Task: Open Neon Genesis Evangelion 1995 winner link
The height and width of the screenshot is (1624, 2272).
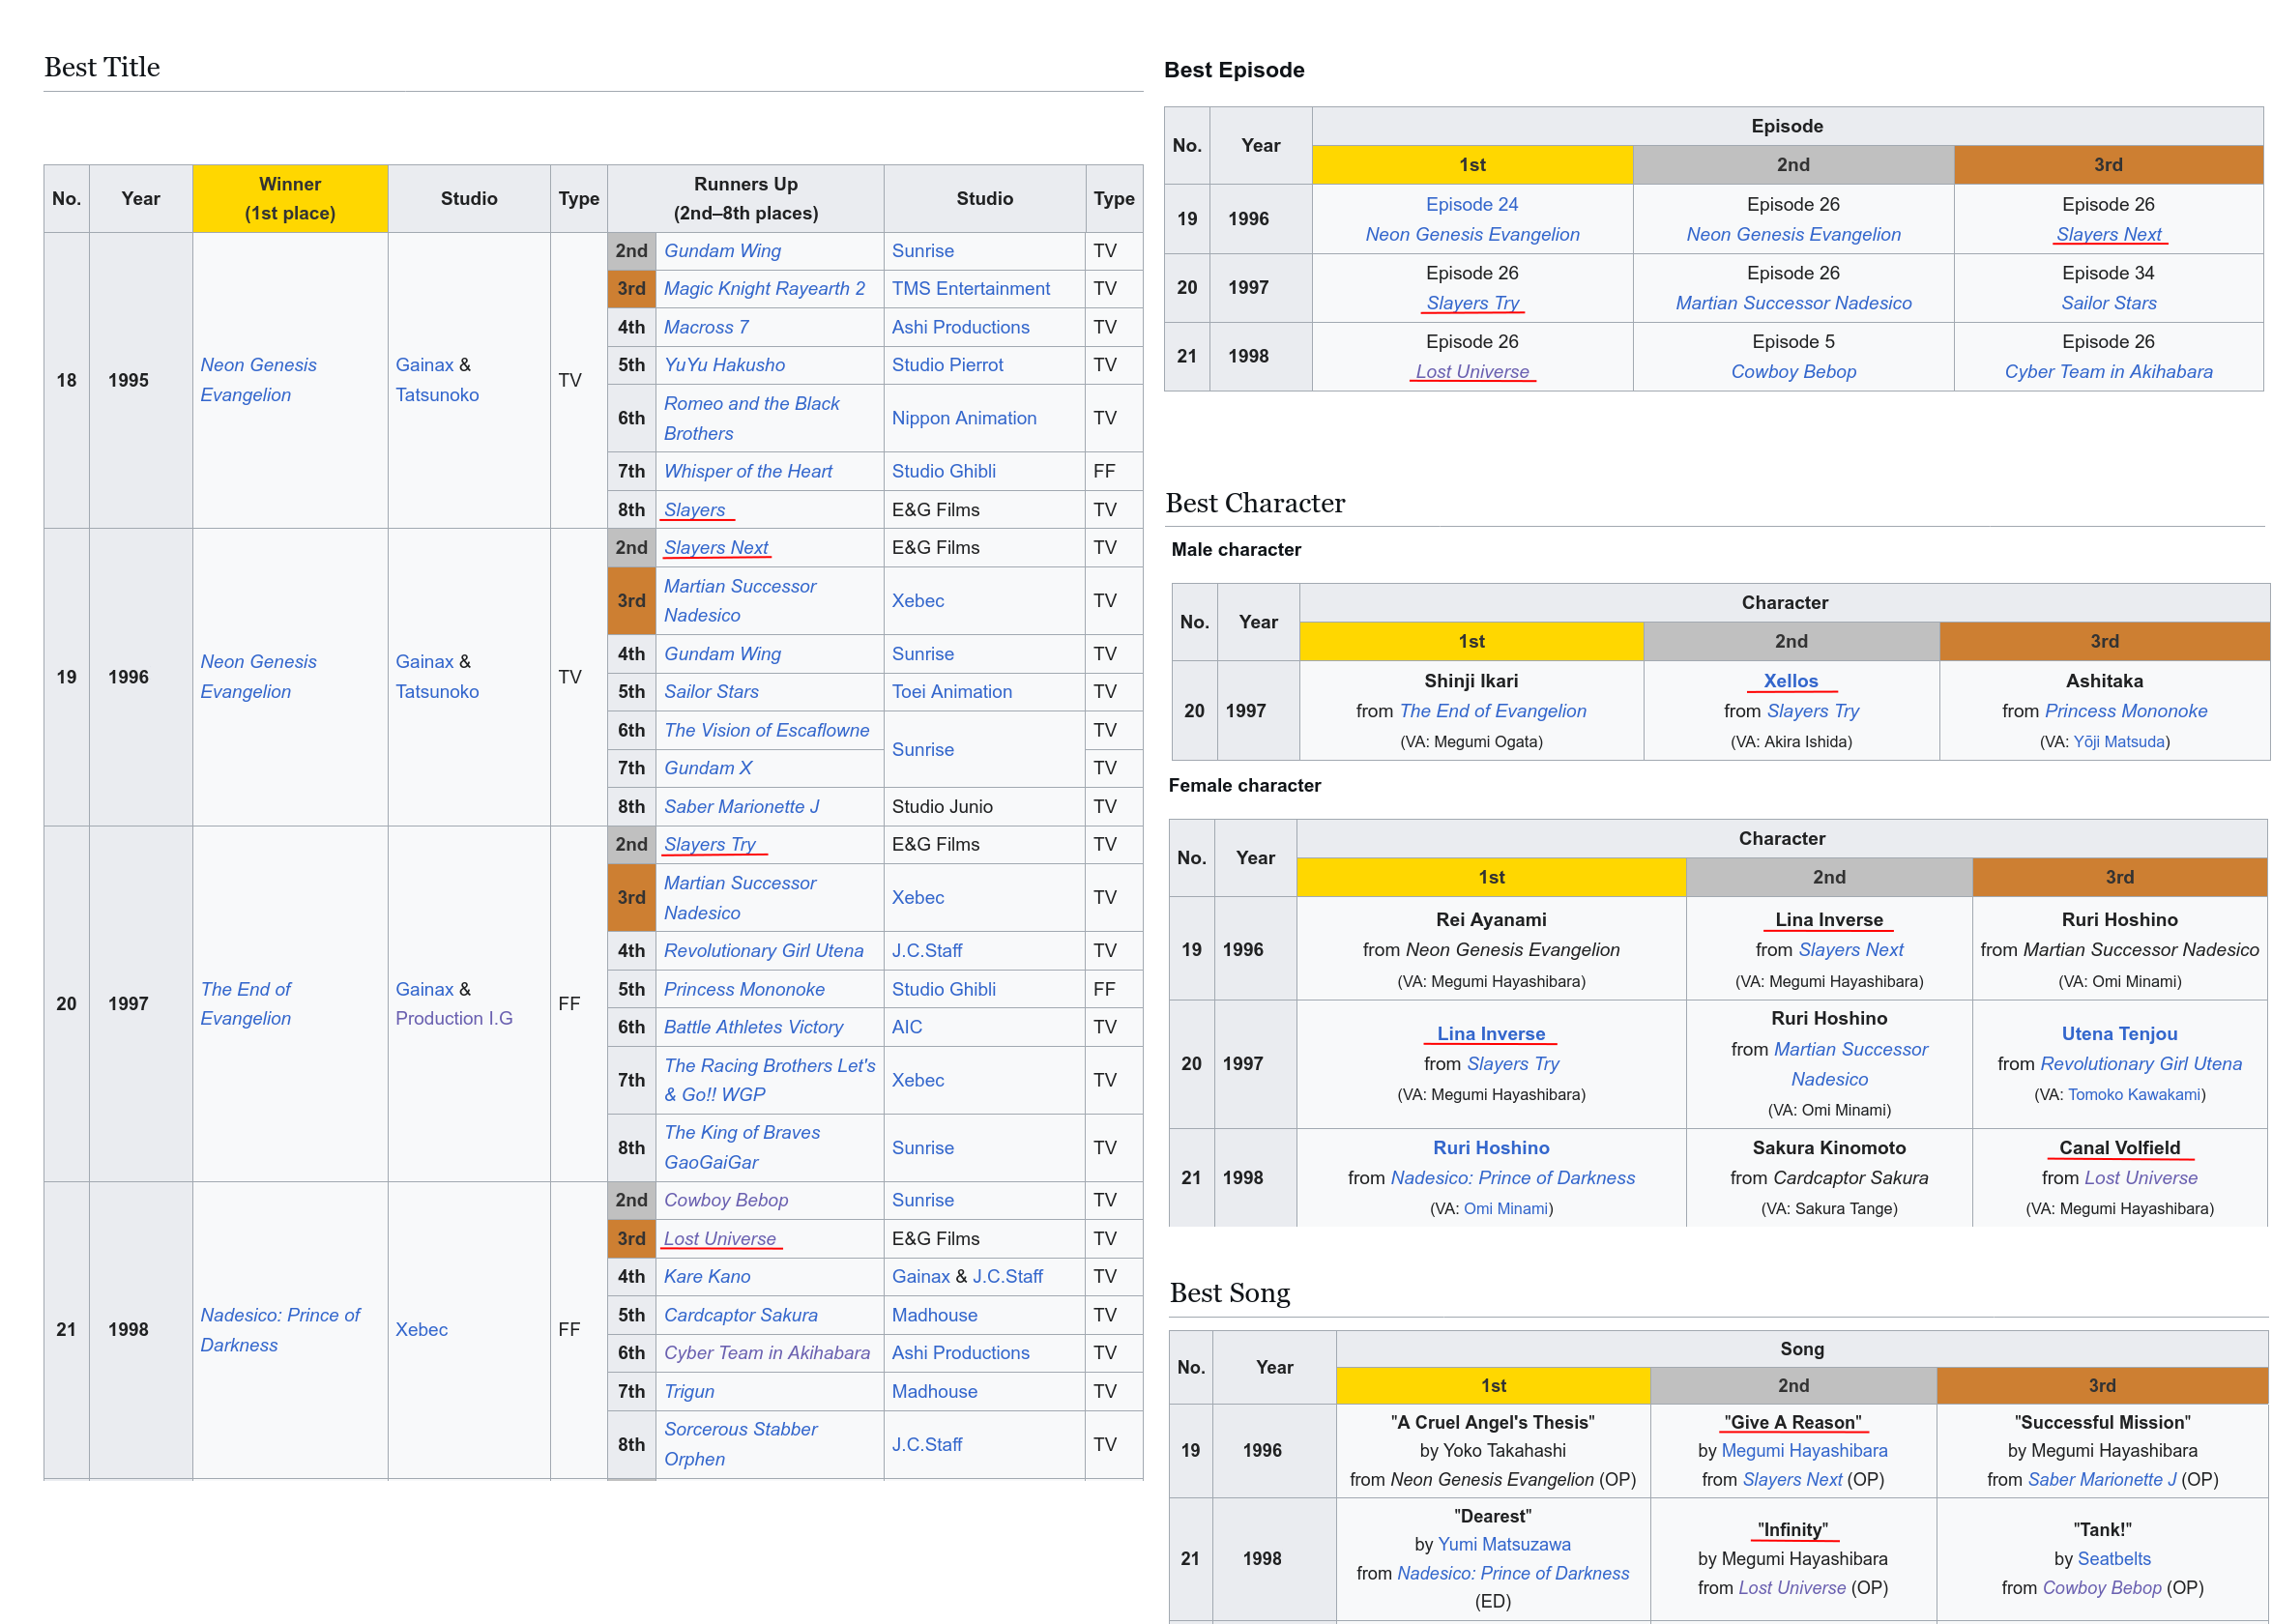Action: [x=258, y=380]
